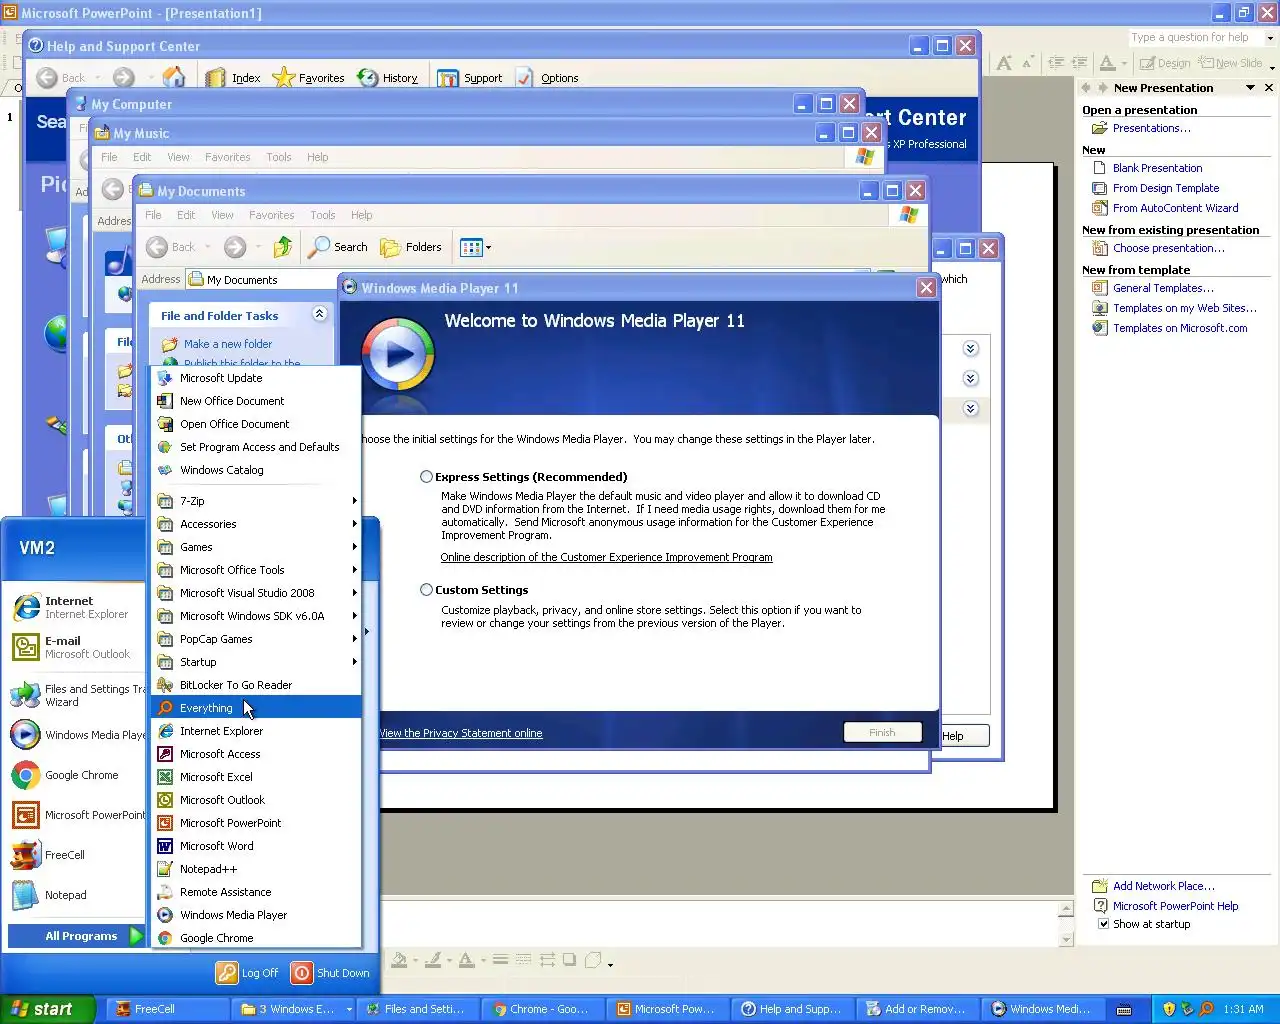Open Views dropdown in My Documents toolbar
This screenshot has width=1280, height=1024.
tap(476, 246)
